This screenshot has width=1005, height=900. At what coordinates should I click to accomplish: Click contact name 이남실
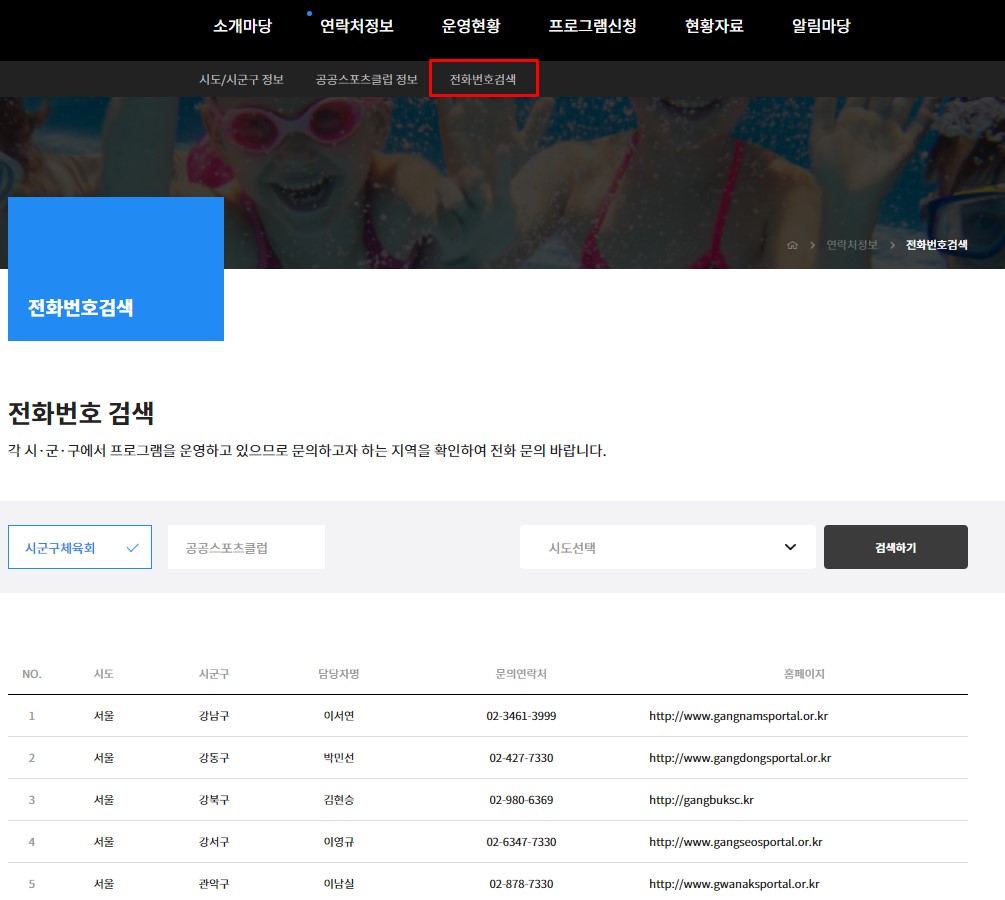pyautogui.click(x=339, y=884)
